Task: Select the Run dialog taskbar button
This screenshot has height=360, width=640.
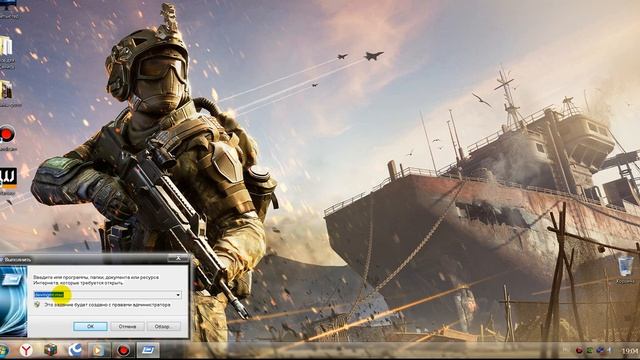Action: (148, 350)
